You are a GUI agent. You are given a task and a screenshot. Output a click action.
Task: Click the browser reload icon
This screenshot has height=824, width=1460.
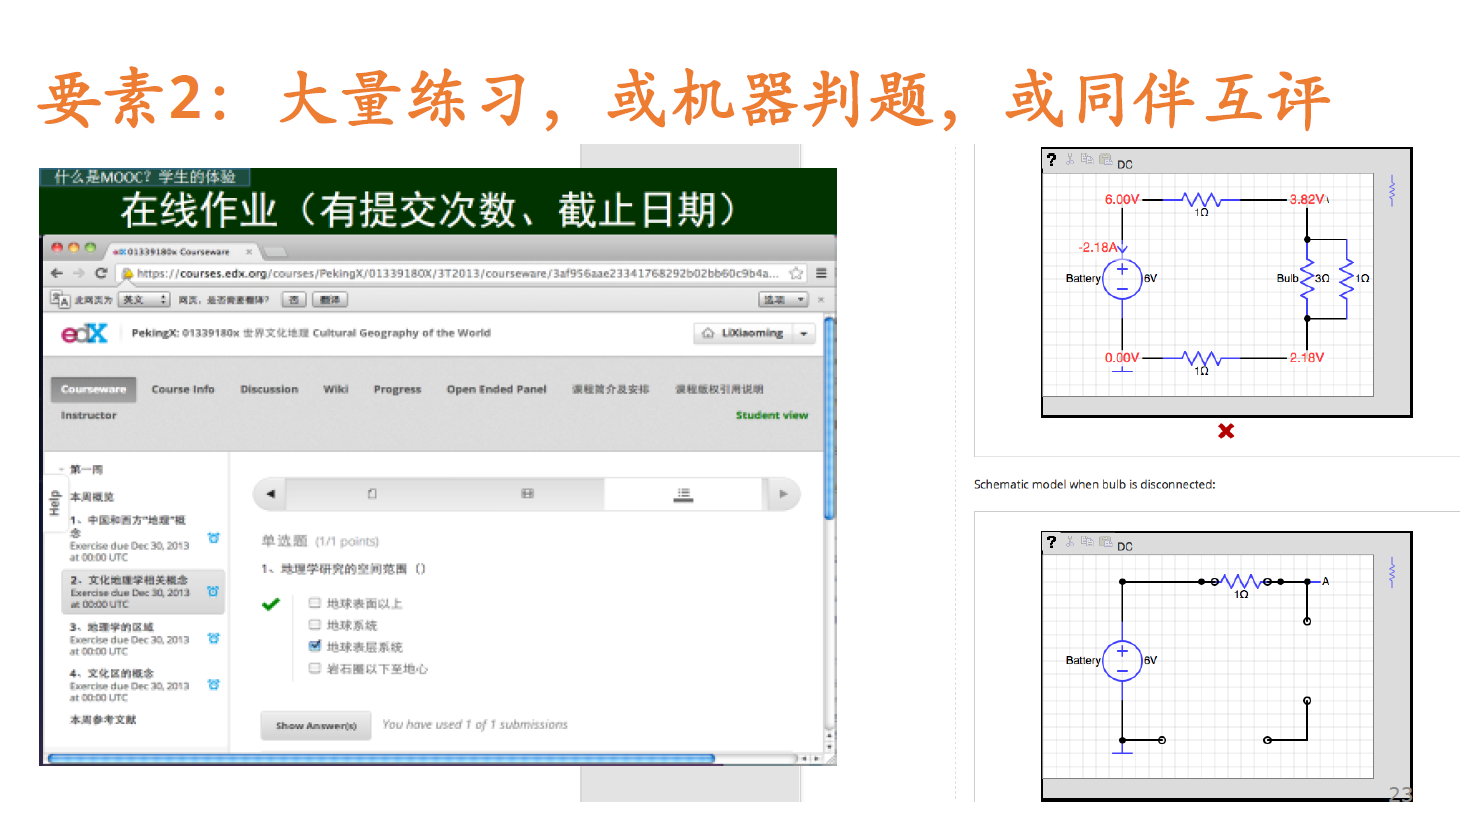(x=101, y=273)
